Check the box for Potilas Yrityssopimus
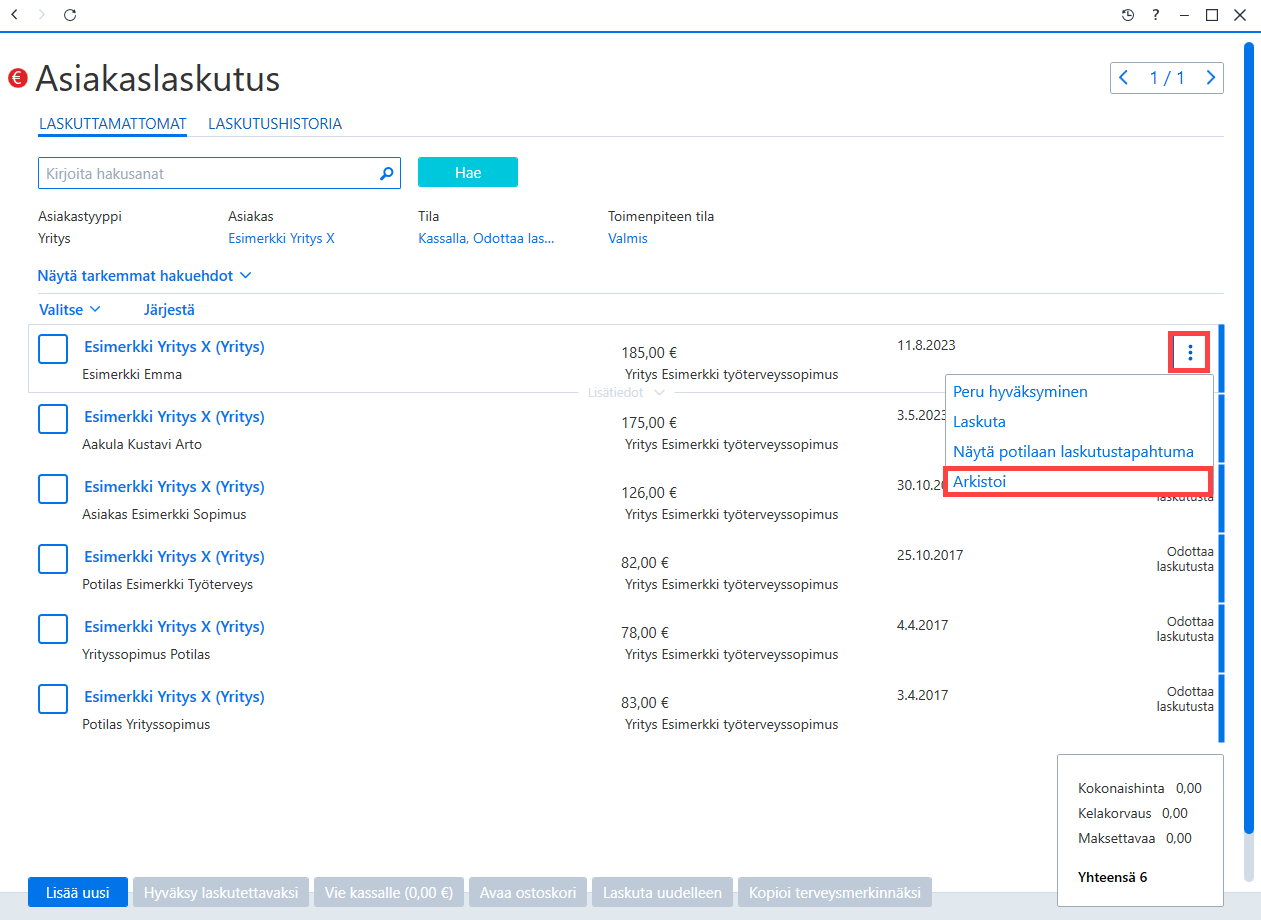The image size is (1261, 920). coord(53,699)
